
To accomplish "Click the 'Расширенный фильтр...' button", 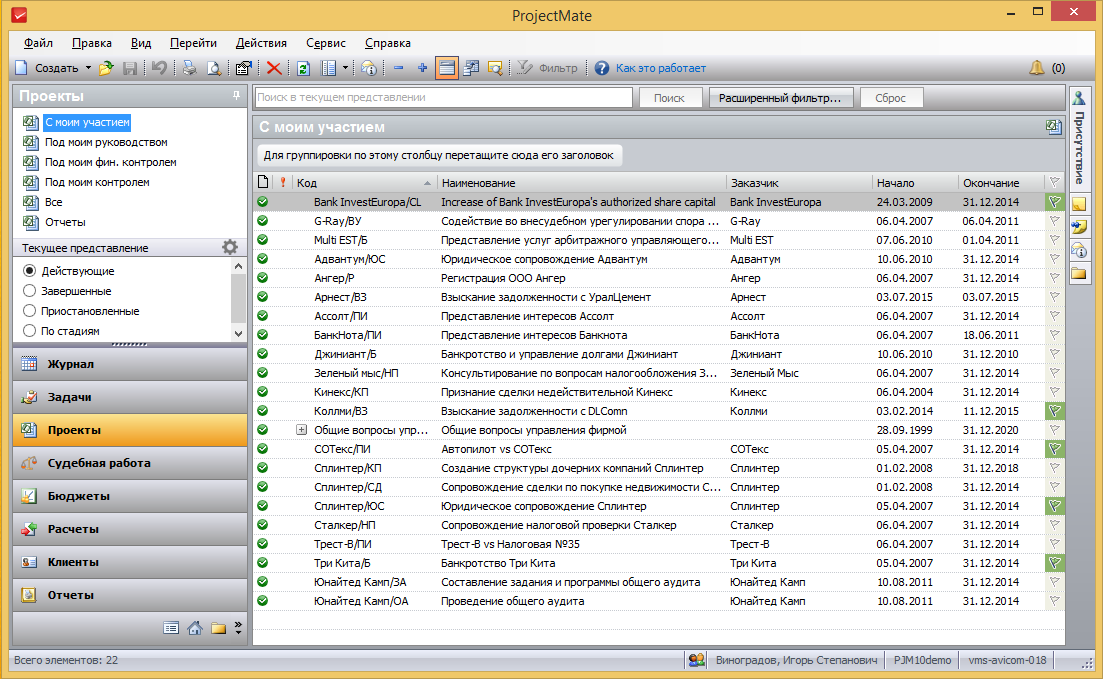I will (781, 98).
